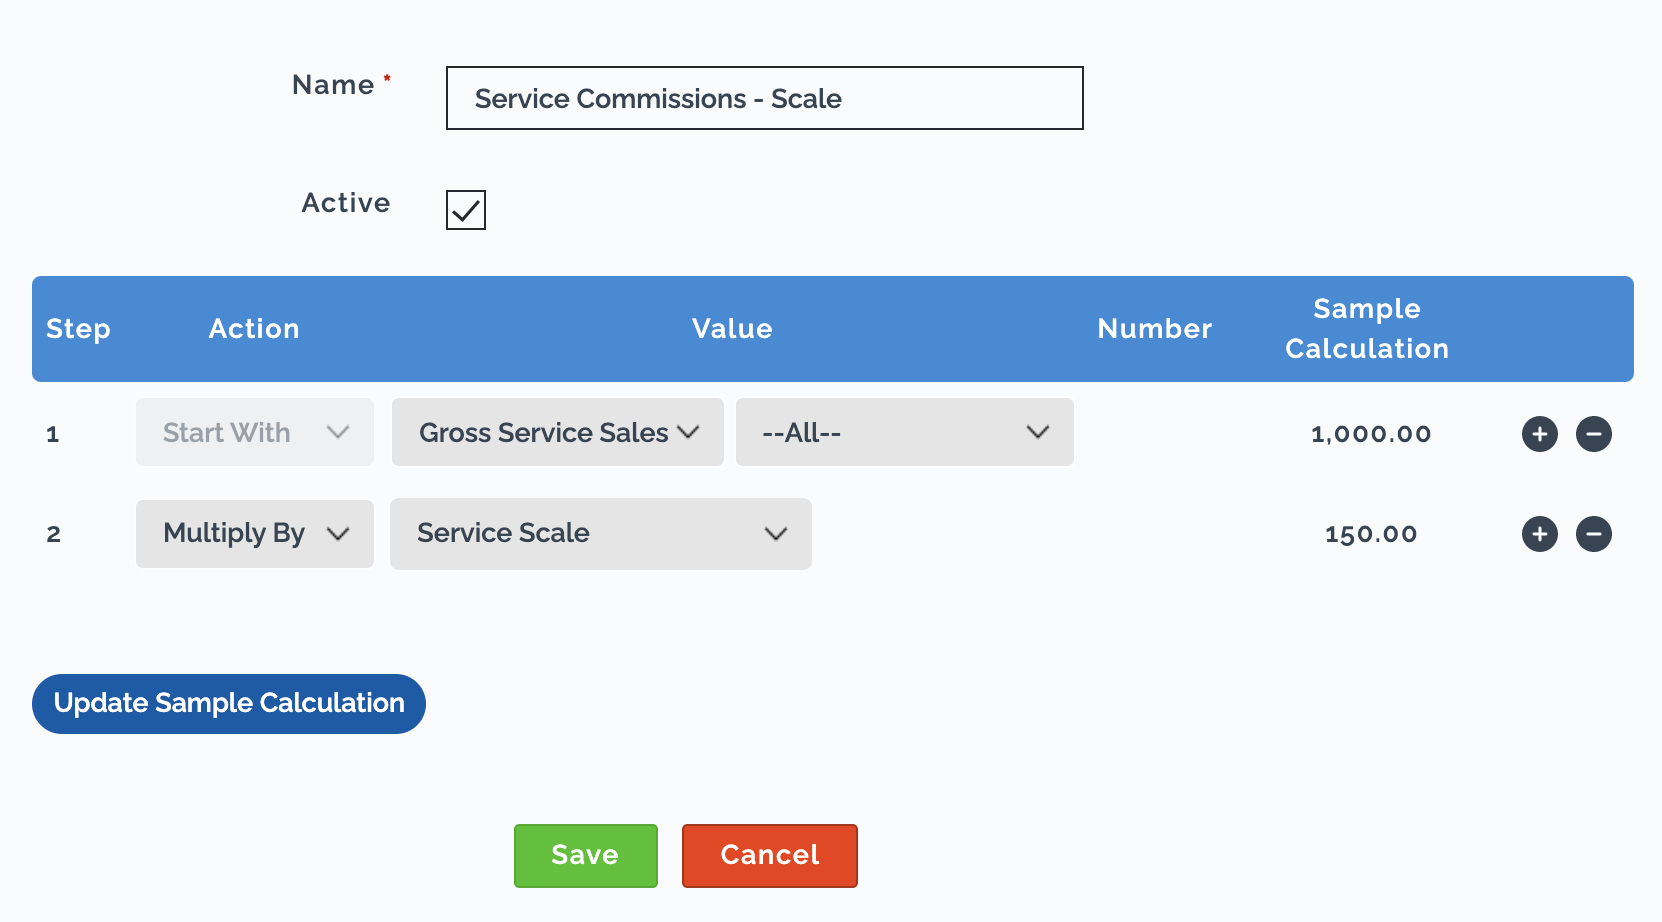Focus the Name input field
This screenshot has width=1662, height=922.
pyautogui.click(x=765, y=98)
